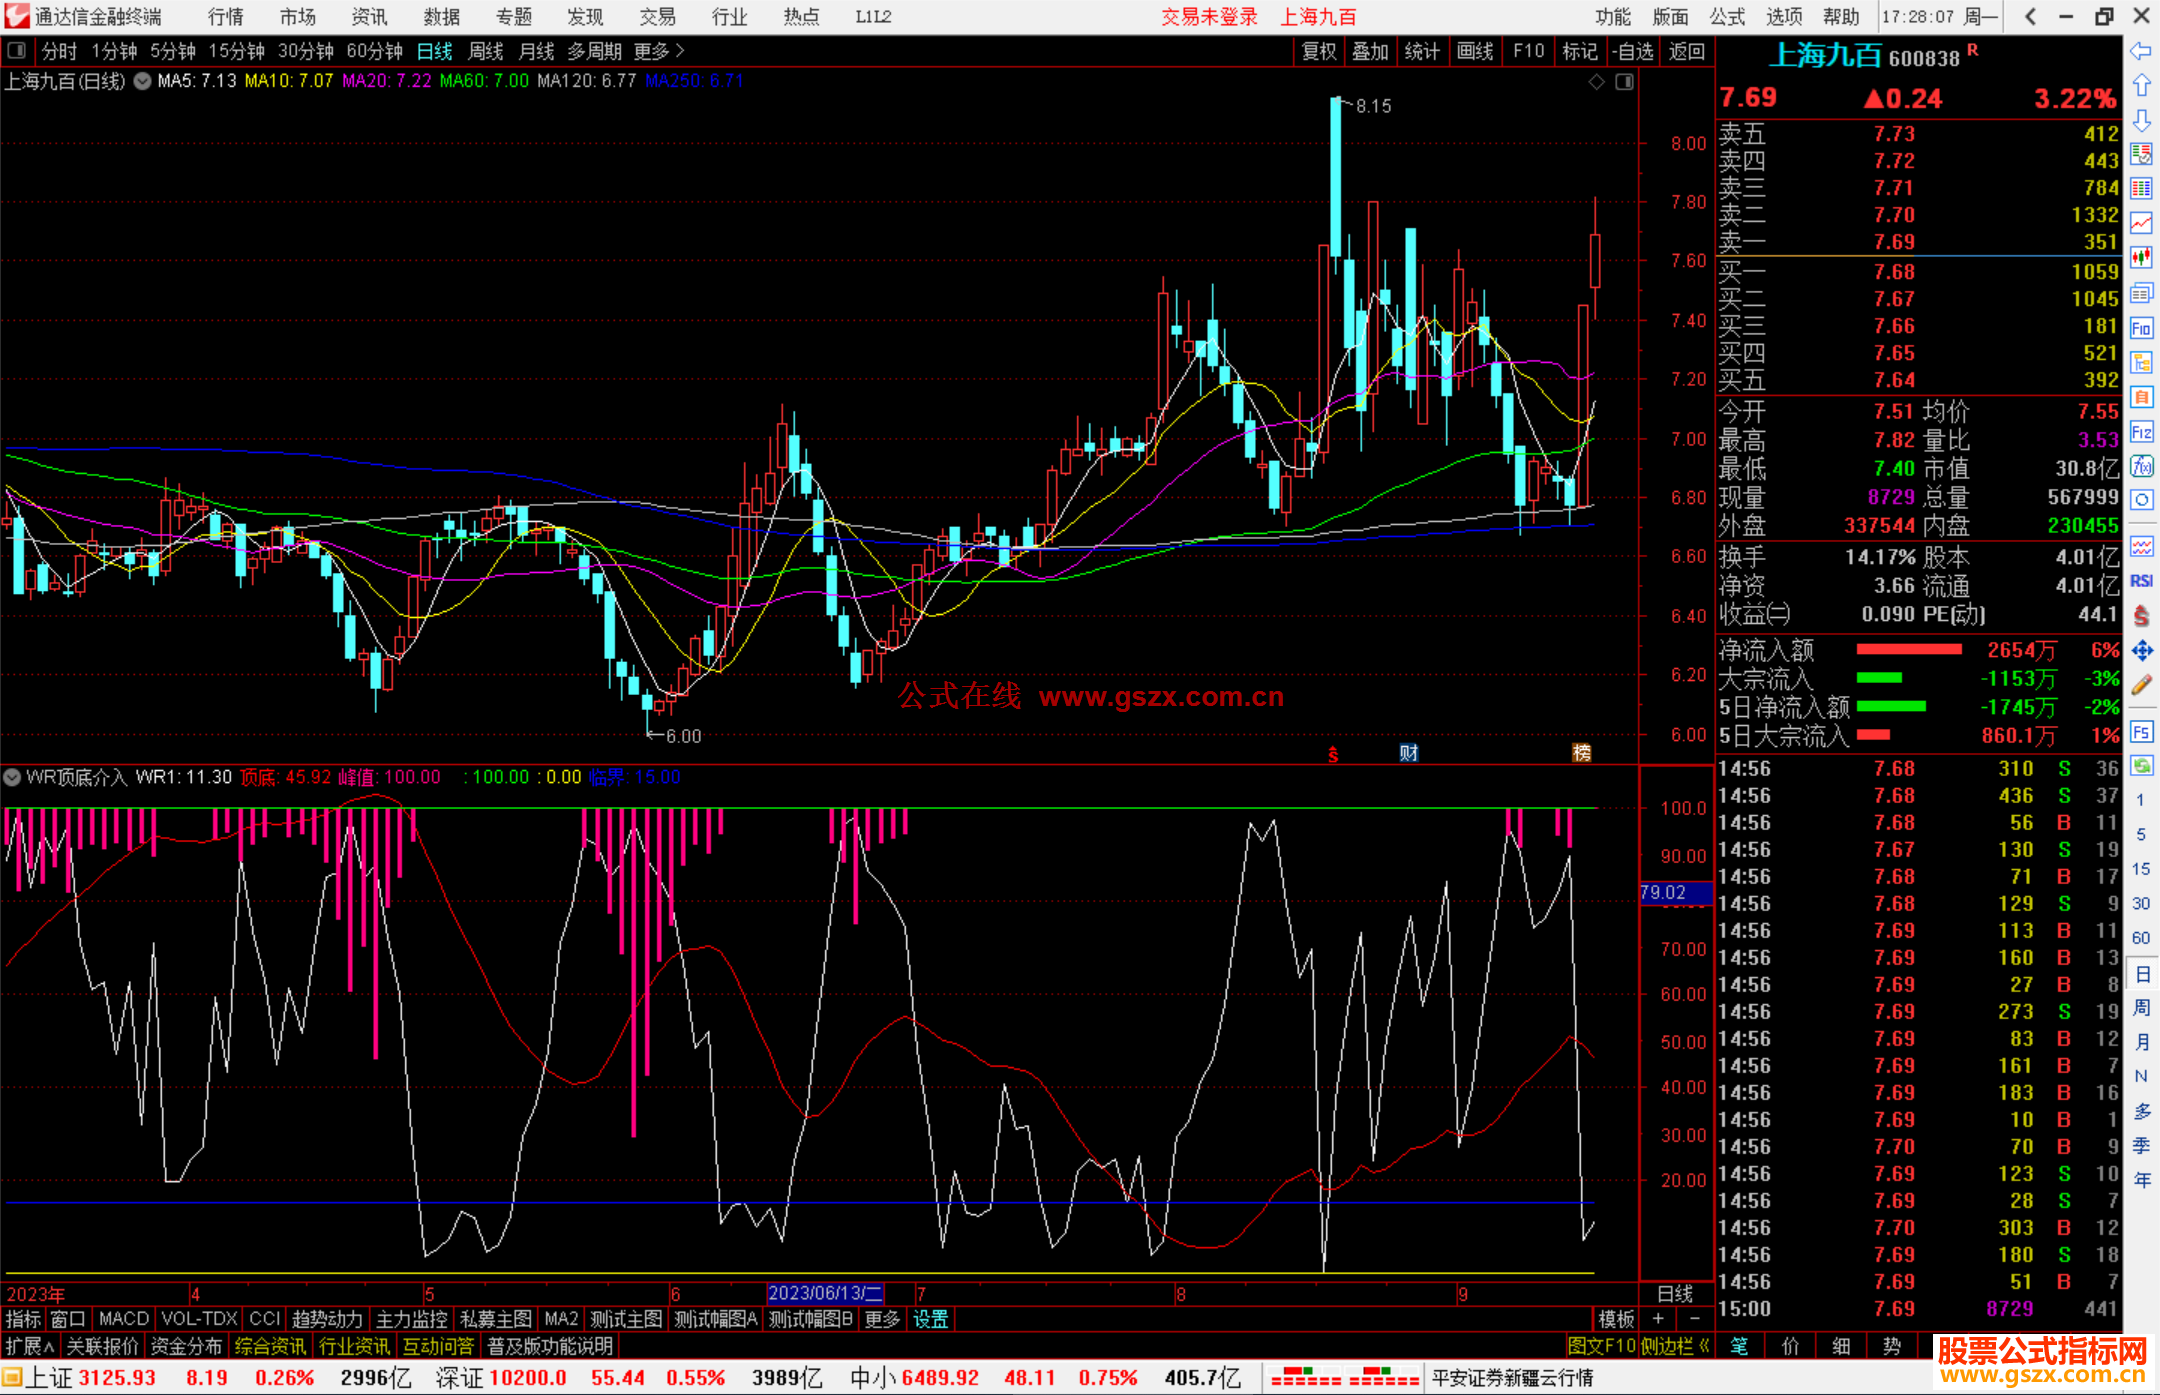Expand the 扩展 panel at bottom left
Image resolution: width=2160 pixels, height=1395 pixels.
pos(29,1346)
